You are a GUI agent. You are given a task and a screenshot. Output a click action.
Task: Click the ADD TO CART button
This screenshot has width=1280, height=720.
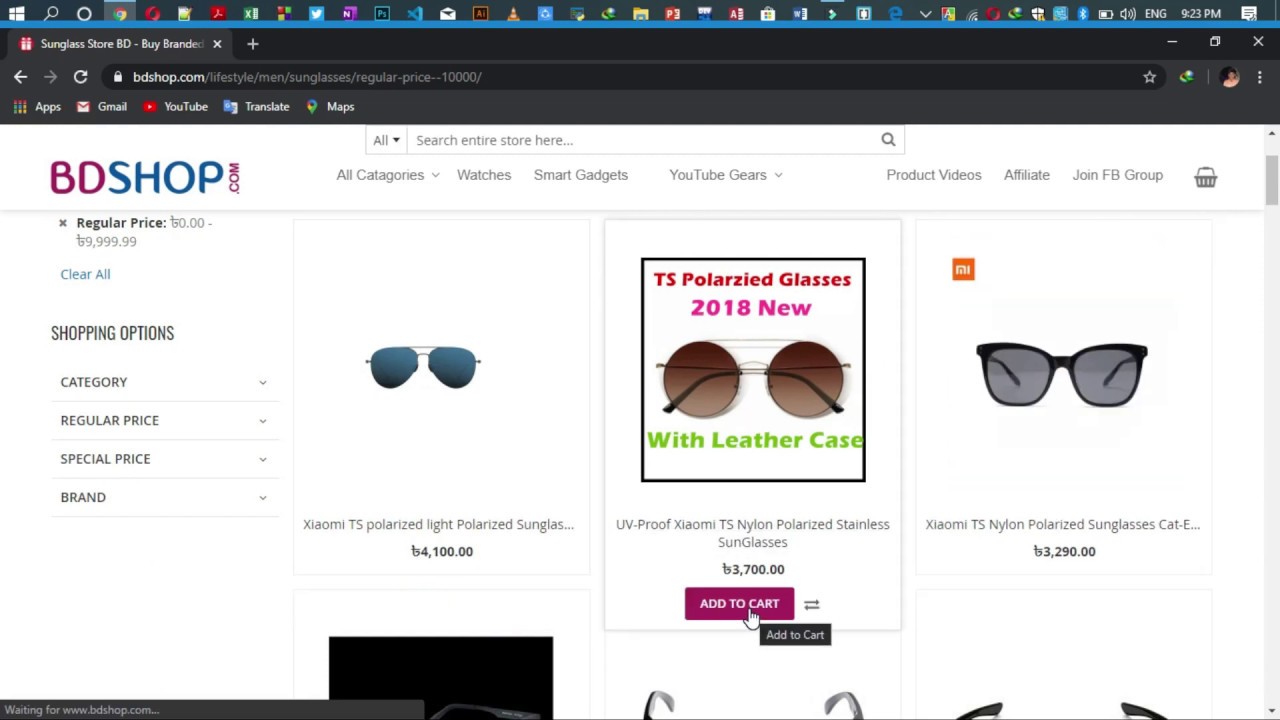(x=739, y=604)
